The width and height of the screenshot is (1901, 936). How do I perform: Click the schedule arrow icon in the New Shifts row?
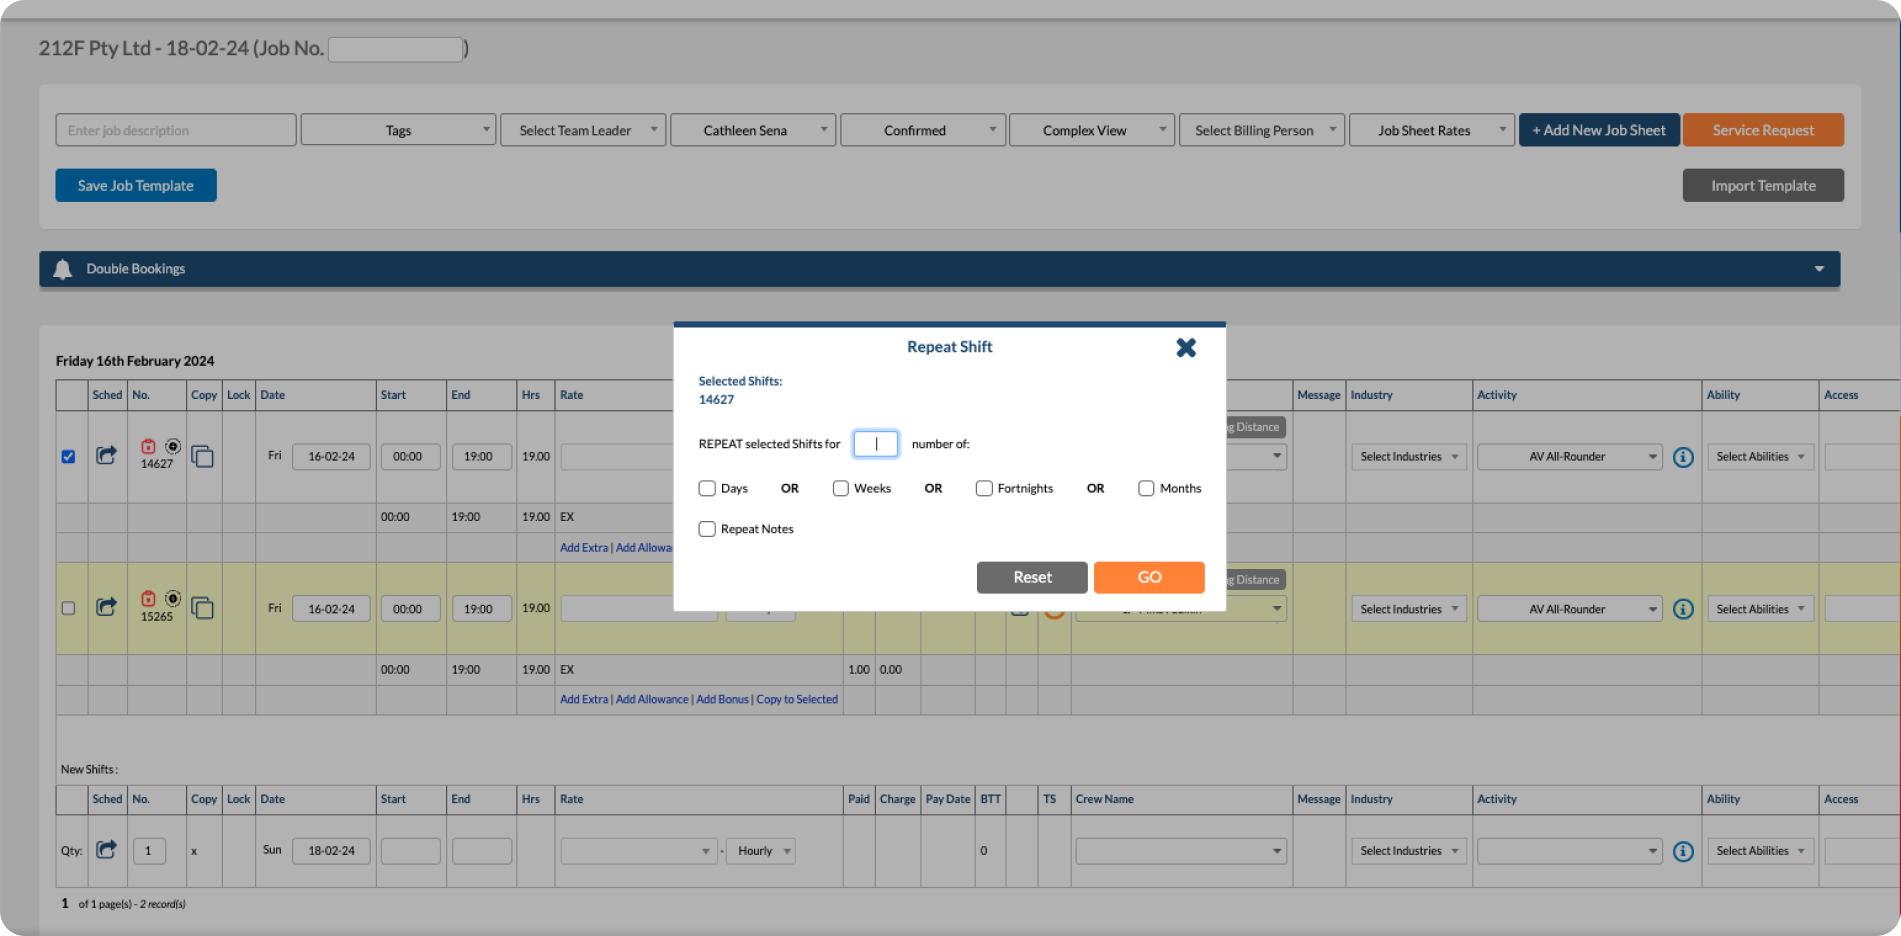tap(106, 850)
